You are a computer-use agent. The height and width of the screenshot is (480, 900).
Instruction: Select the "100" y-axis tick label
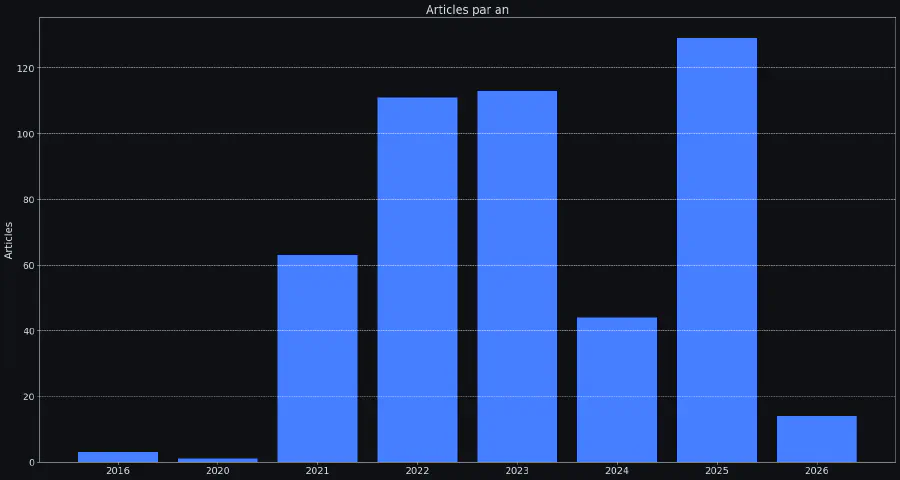24,134
